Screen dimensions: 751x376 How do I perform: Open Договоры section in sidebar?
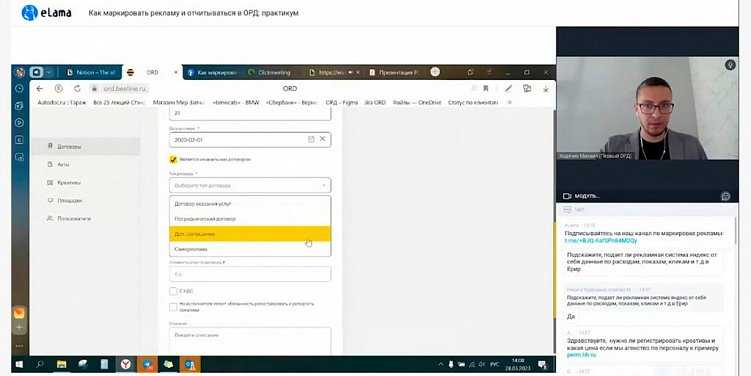86,146
